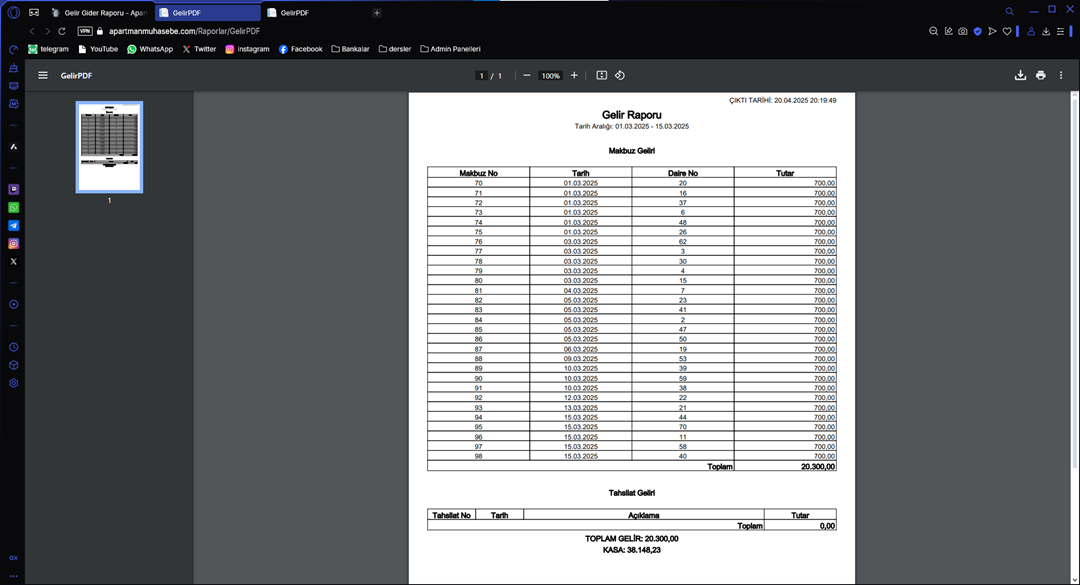Image resolution: width=1080 pixels, height=585 pixels.
Task: Expand the Admin Panelleri bookmark folder
Action: [450, 49]
